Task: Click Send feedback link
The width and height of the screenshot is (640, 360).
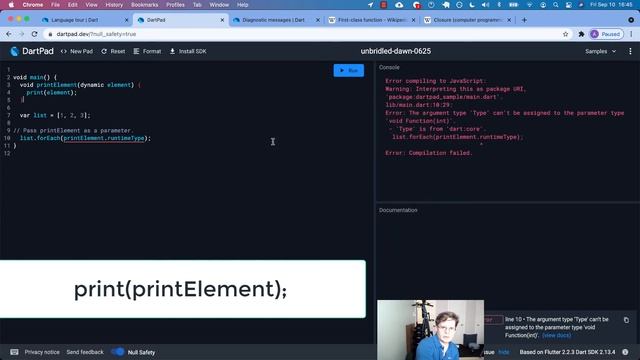Action: pos(85,352)
